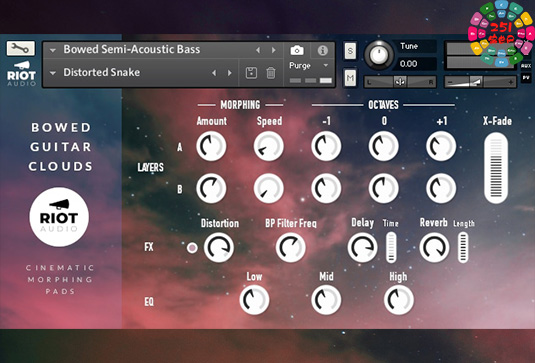Click the Distorted Snake snapshot name
This screenshot has width=535, height=363.
[102, 72]
